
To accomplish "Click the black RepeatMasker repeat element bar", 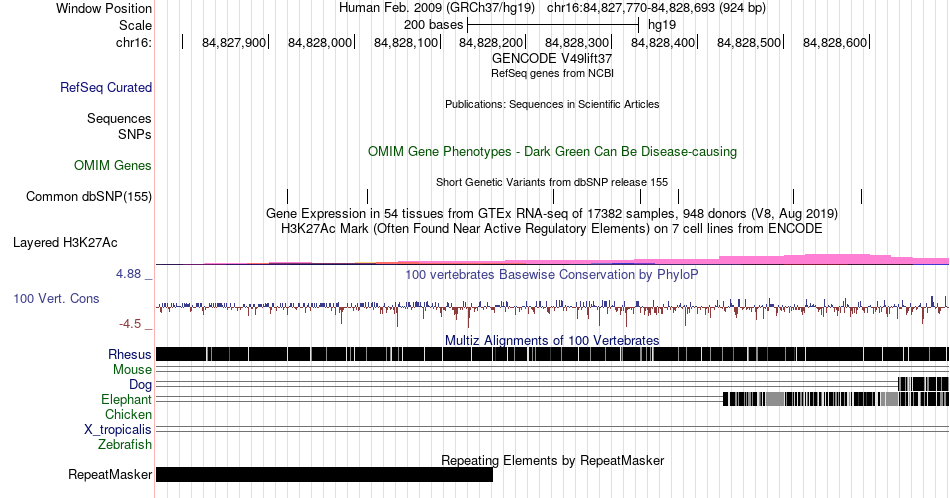I will 324,474.
